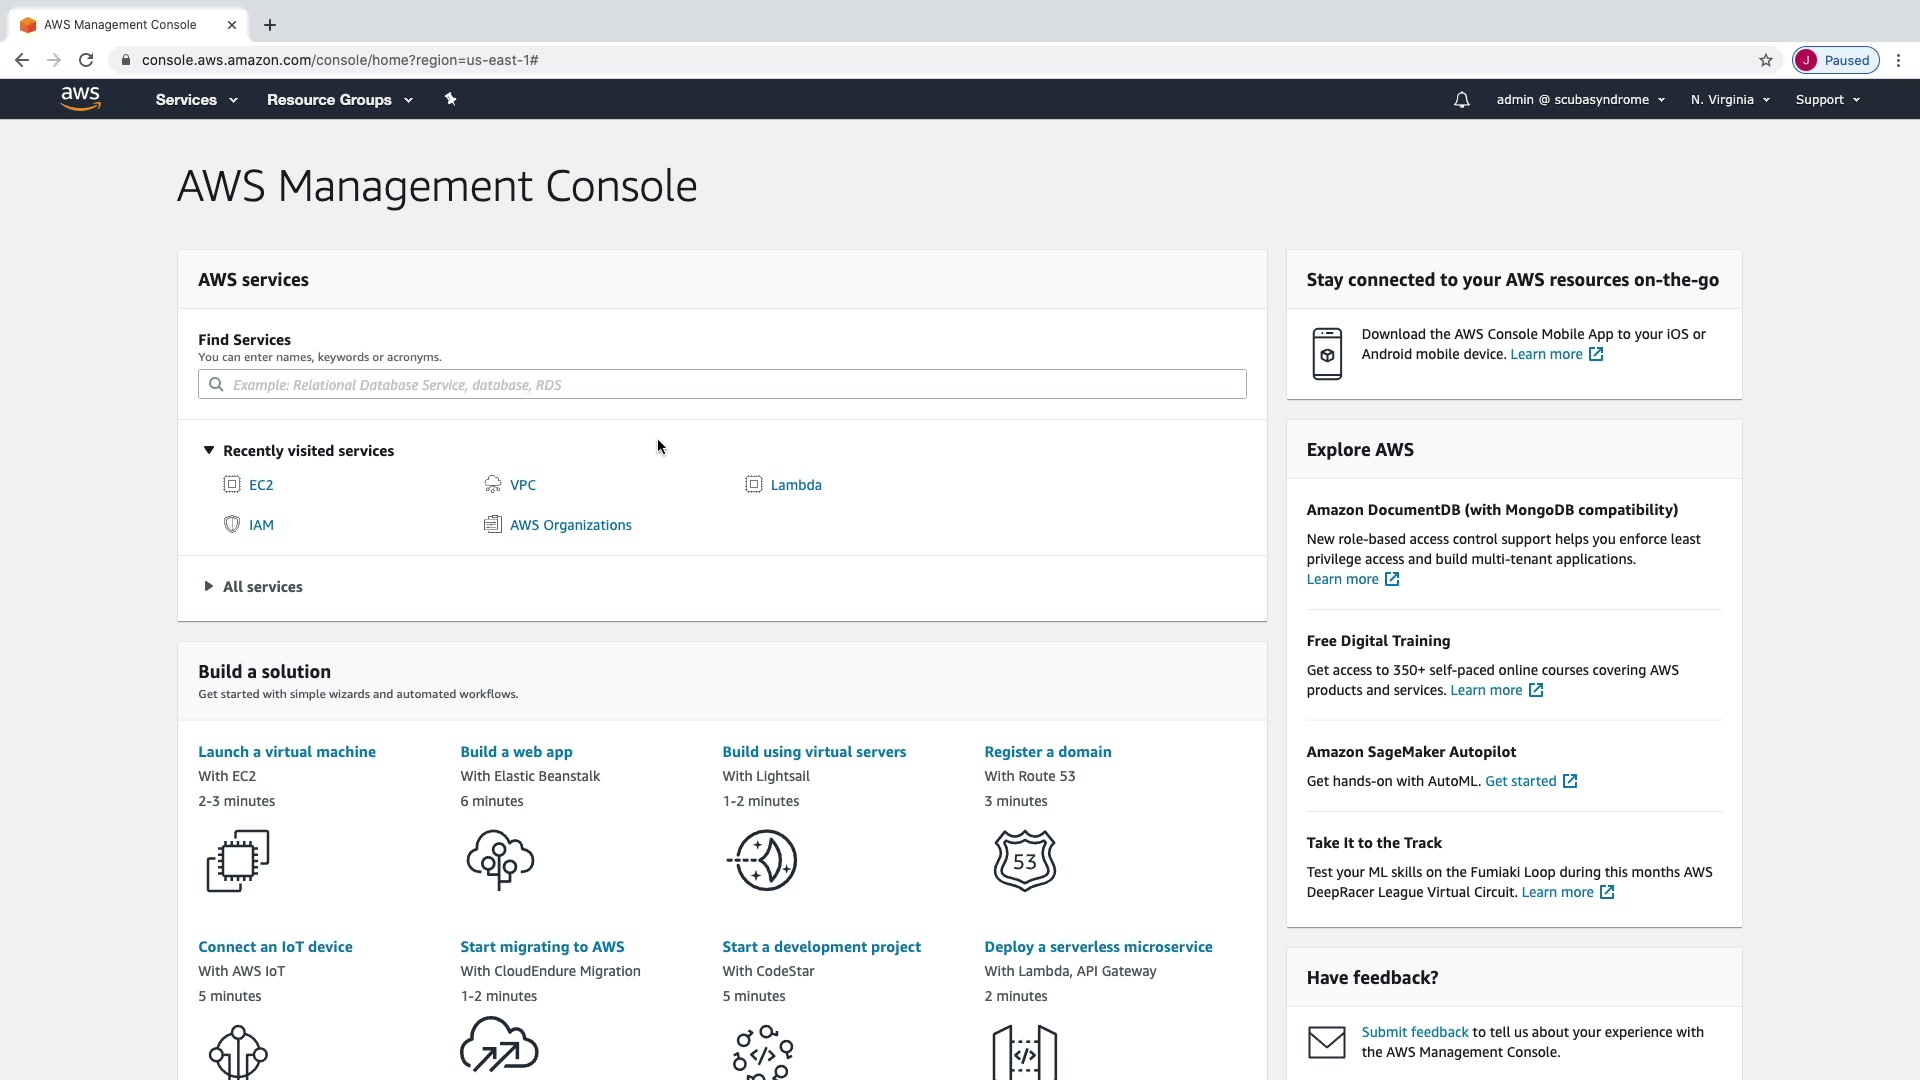Click the Submit feedback link
The width and height of the screenshot is (1920, 1080).
tap(1414, 1032)
